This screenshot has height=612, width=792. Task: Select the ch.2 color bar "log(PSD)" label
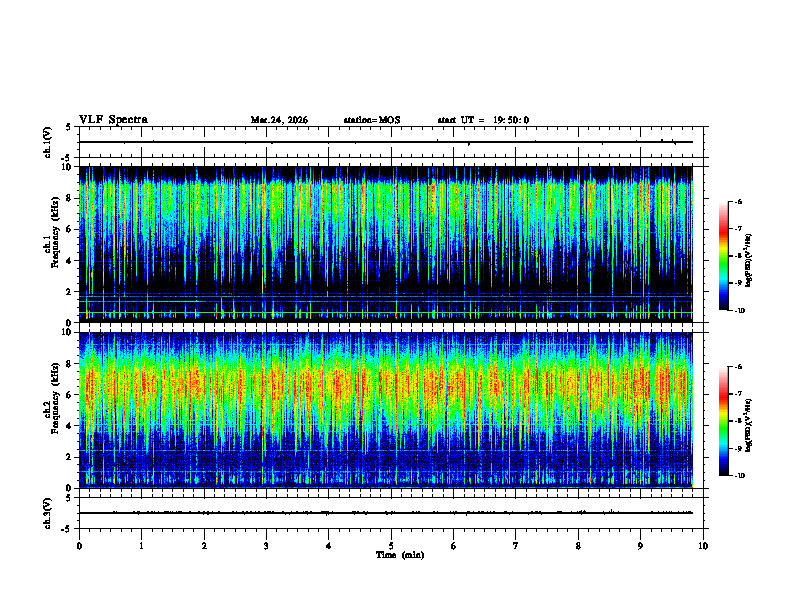749,425
